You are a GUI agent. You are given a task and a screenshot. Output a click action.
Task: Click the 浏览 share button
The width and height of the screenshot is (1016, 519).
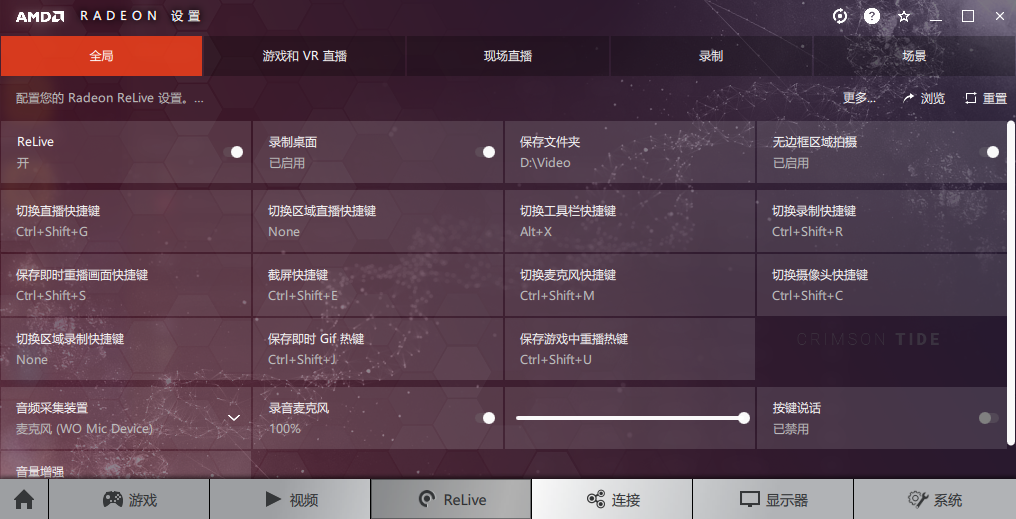[x=923, y=98]
